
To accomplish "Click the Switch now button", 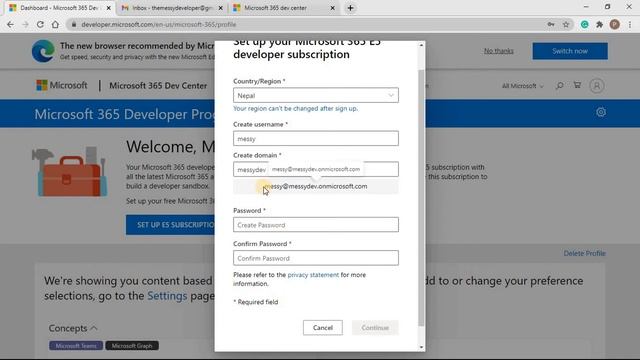I will click(x=570, y=51).
